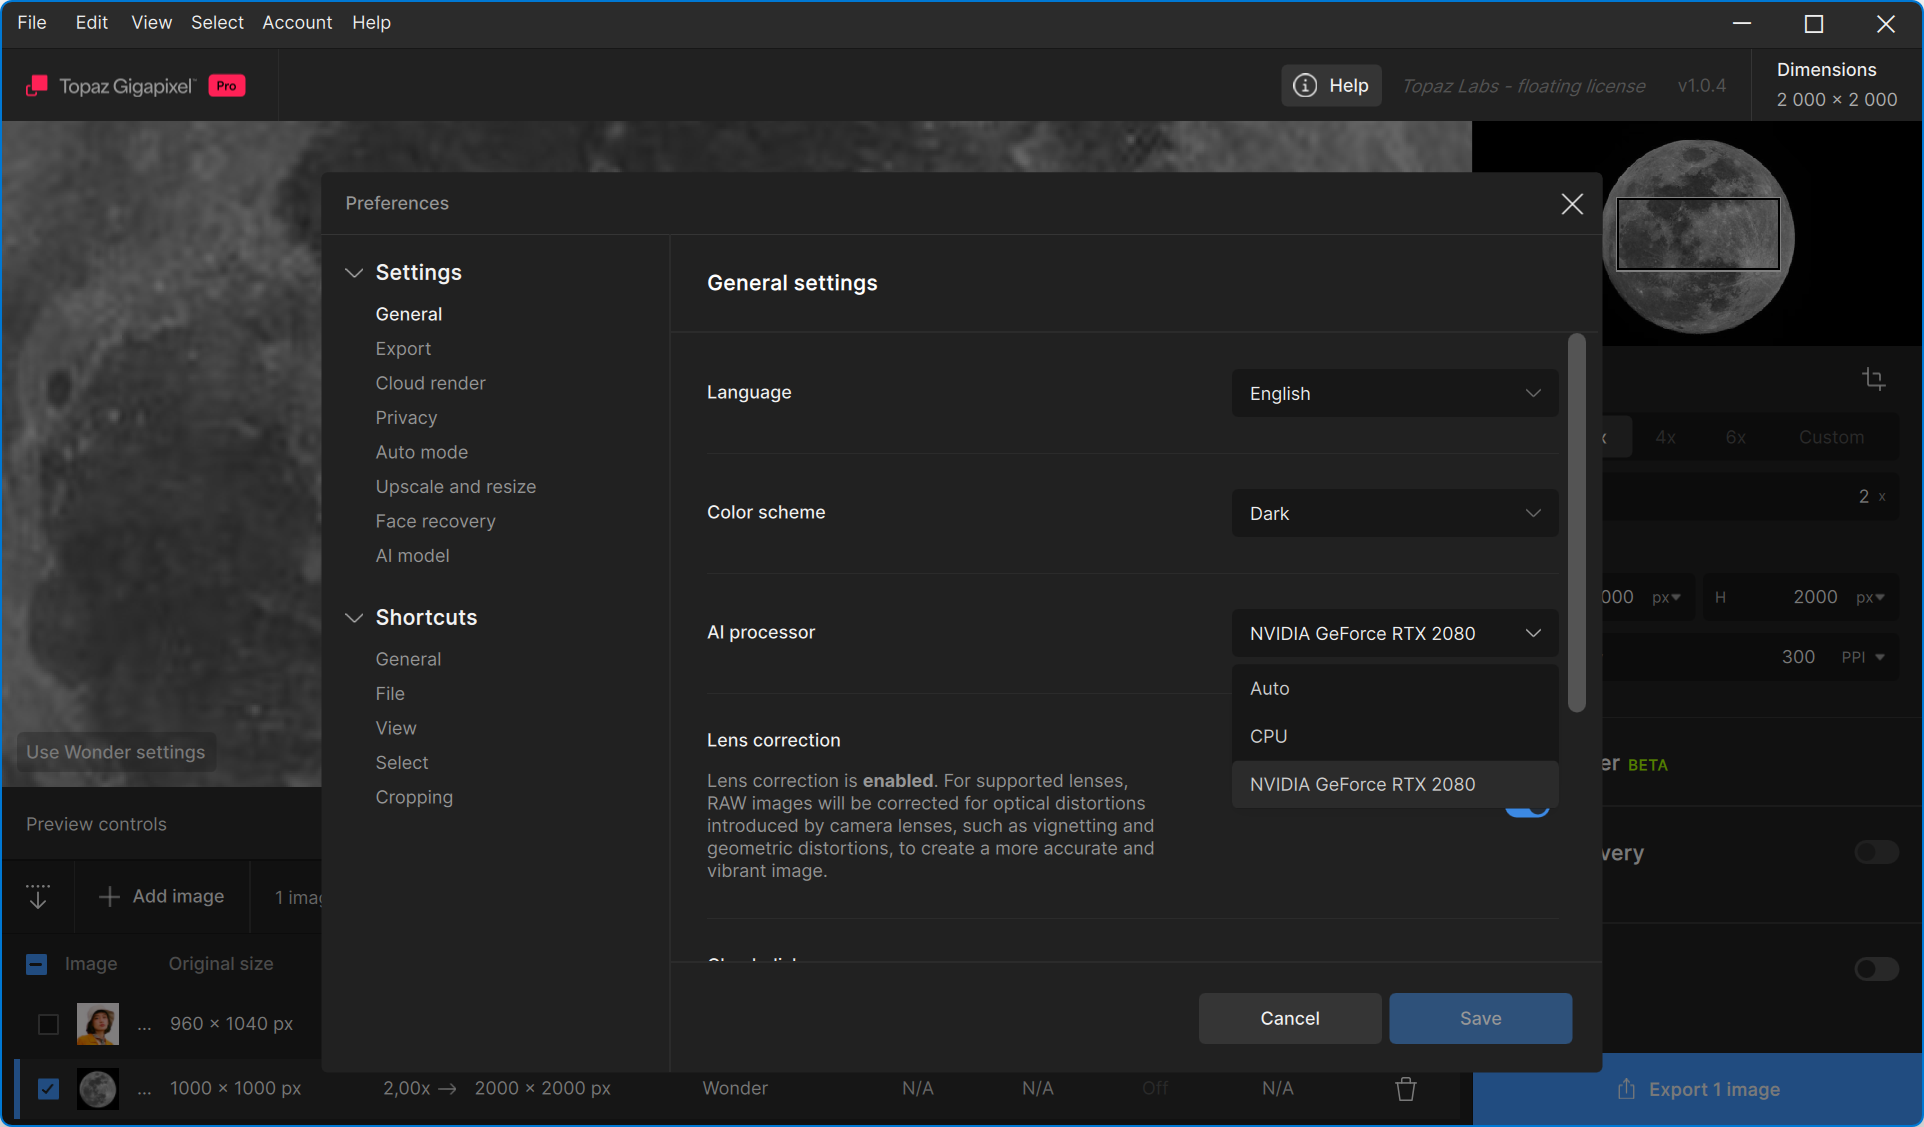Viewport: 1924px width, 1127px height.
Task: Toggle the select-all Image header checkbox
Action: (x=36, y=964)
